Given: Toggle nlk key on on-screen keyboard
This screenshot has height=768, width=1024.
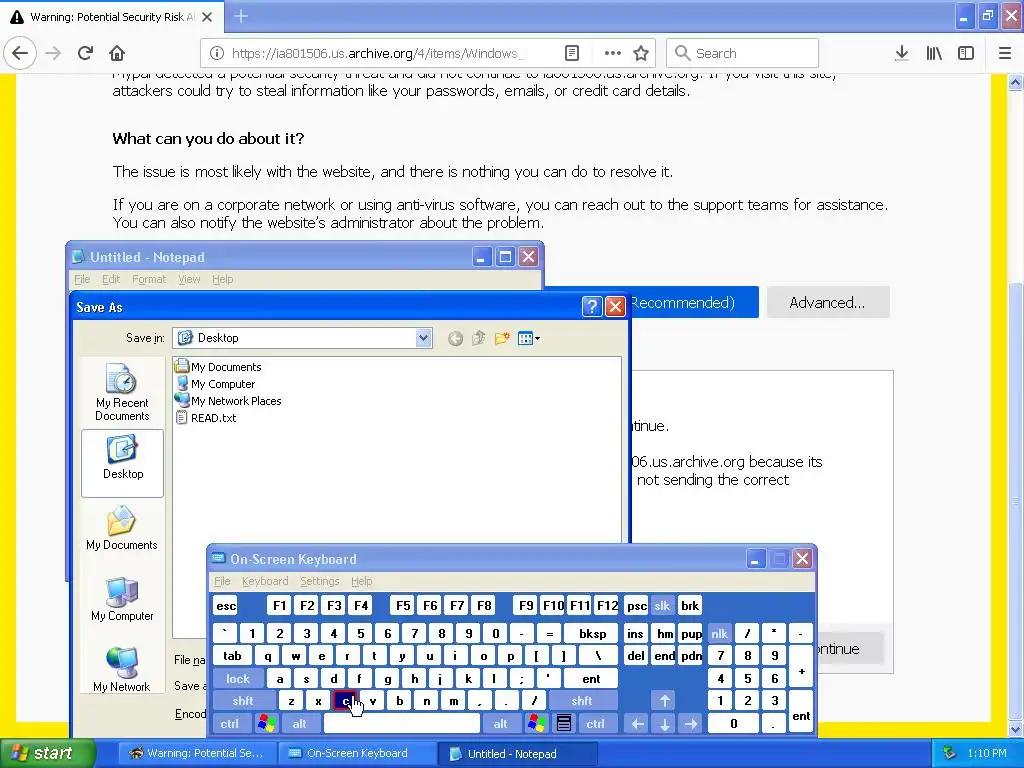Looking at the screenshot, I should [720, 633].
